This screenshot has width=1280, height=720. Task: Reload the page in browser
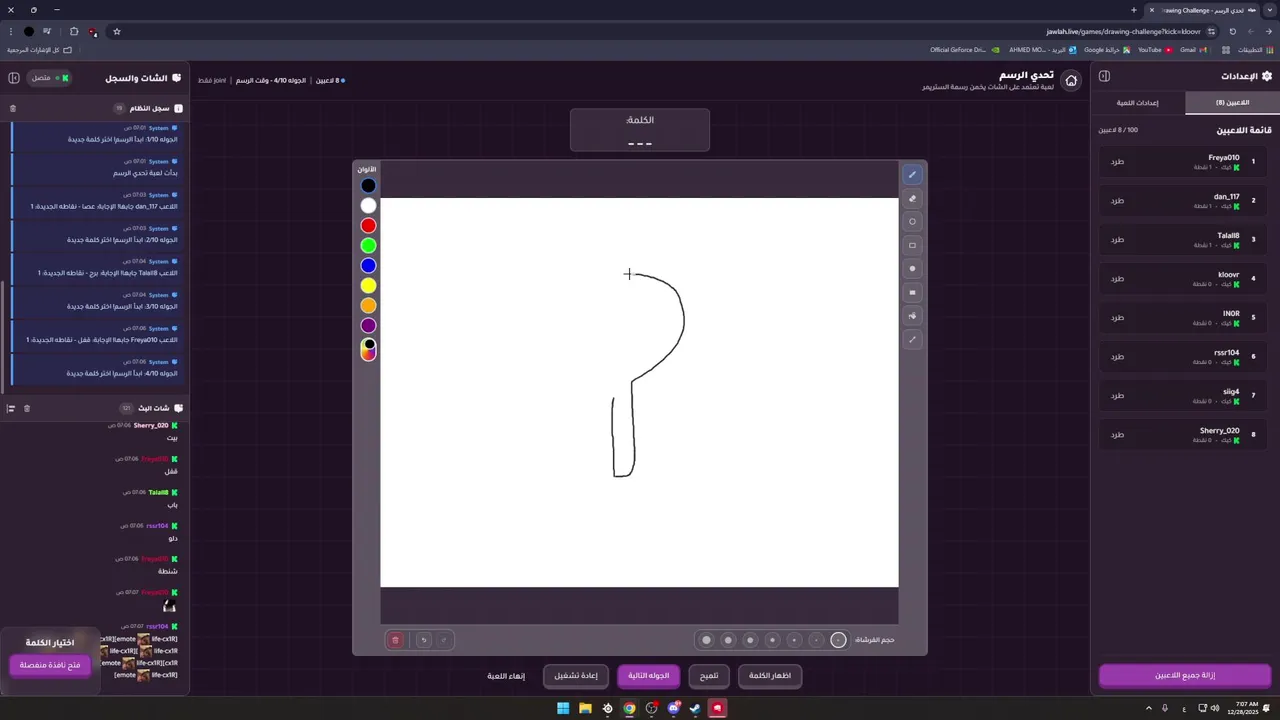click(x=1233, y=31)
